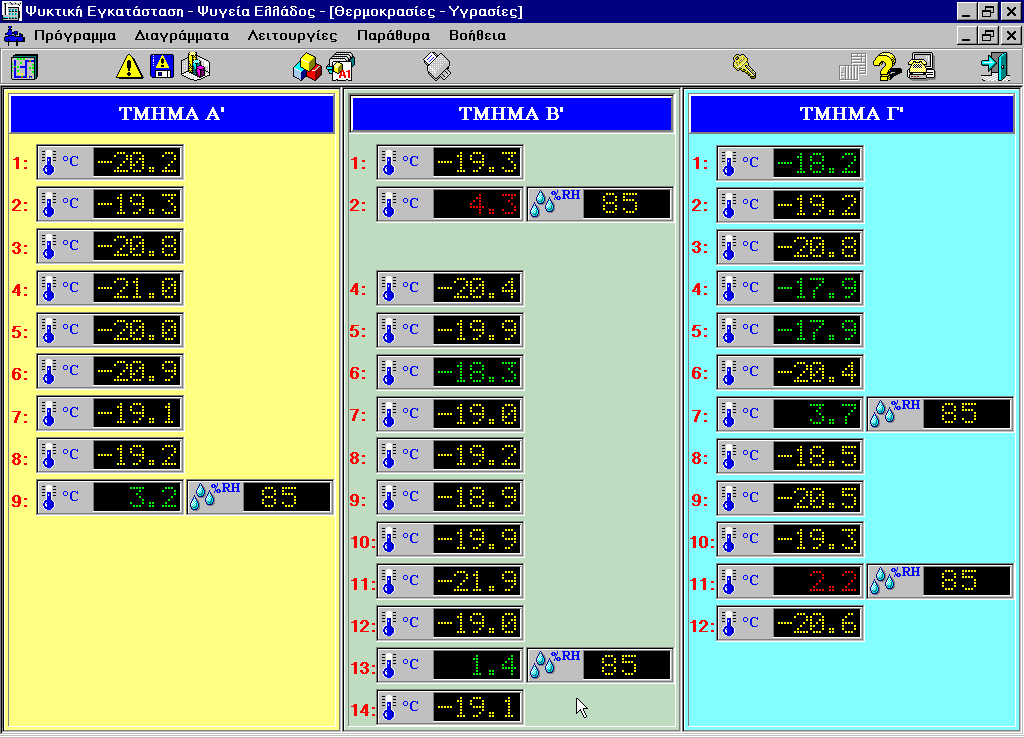Image resolution: width=1024 pixels, height=738 pixels.
Task: Click the ΤΜΗΜΑ Α' header button
Action: [172, 114]
